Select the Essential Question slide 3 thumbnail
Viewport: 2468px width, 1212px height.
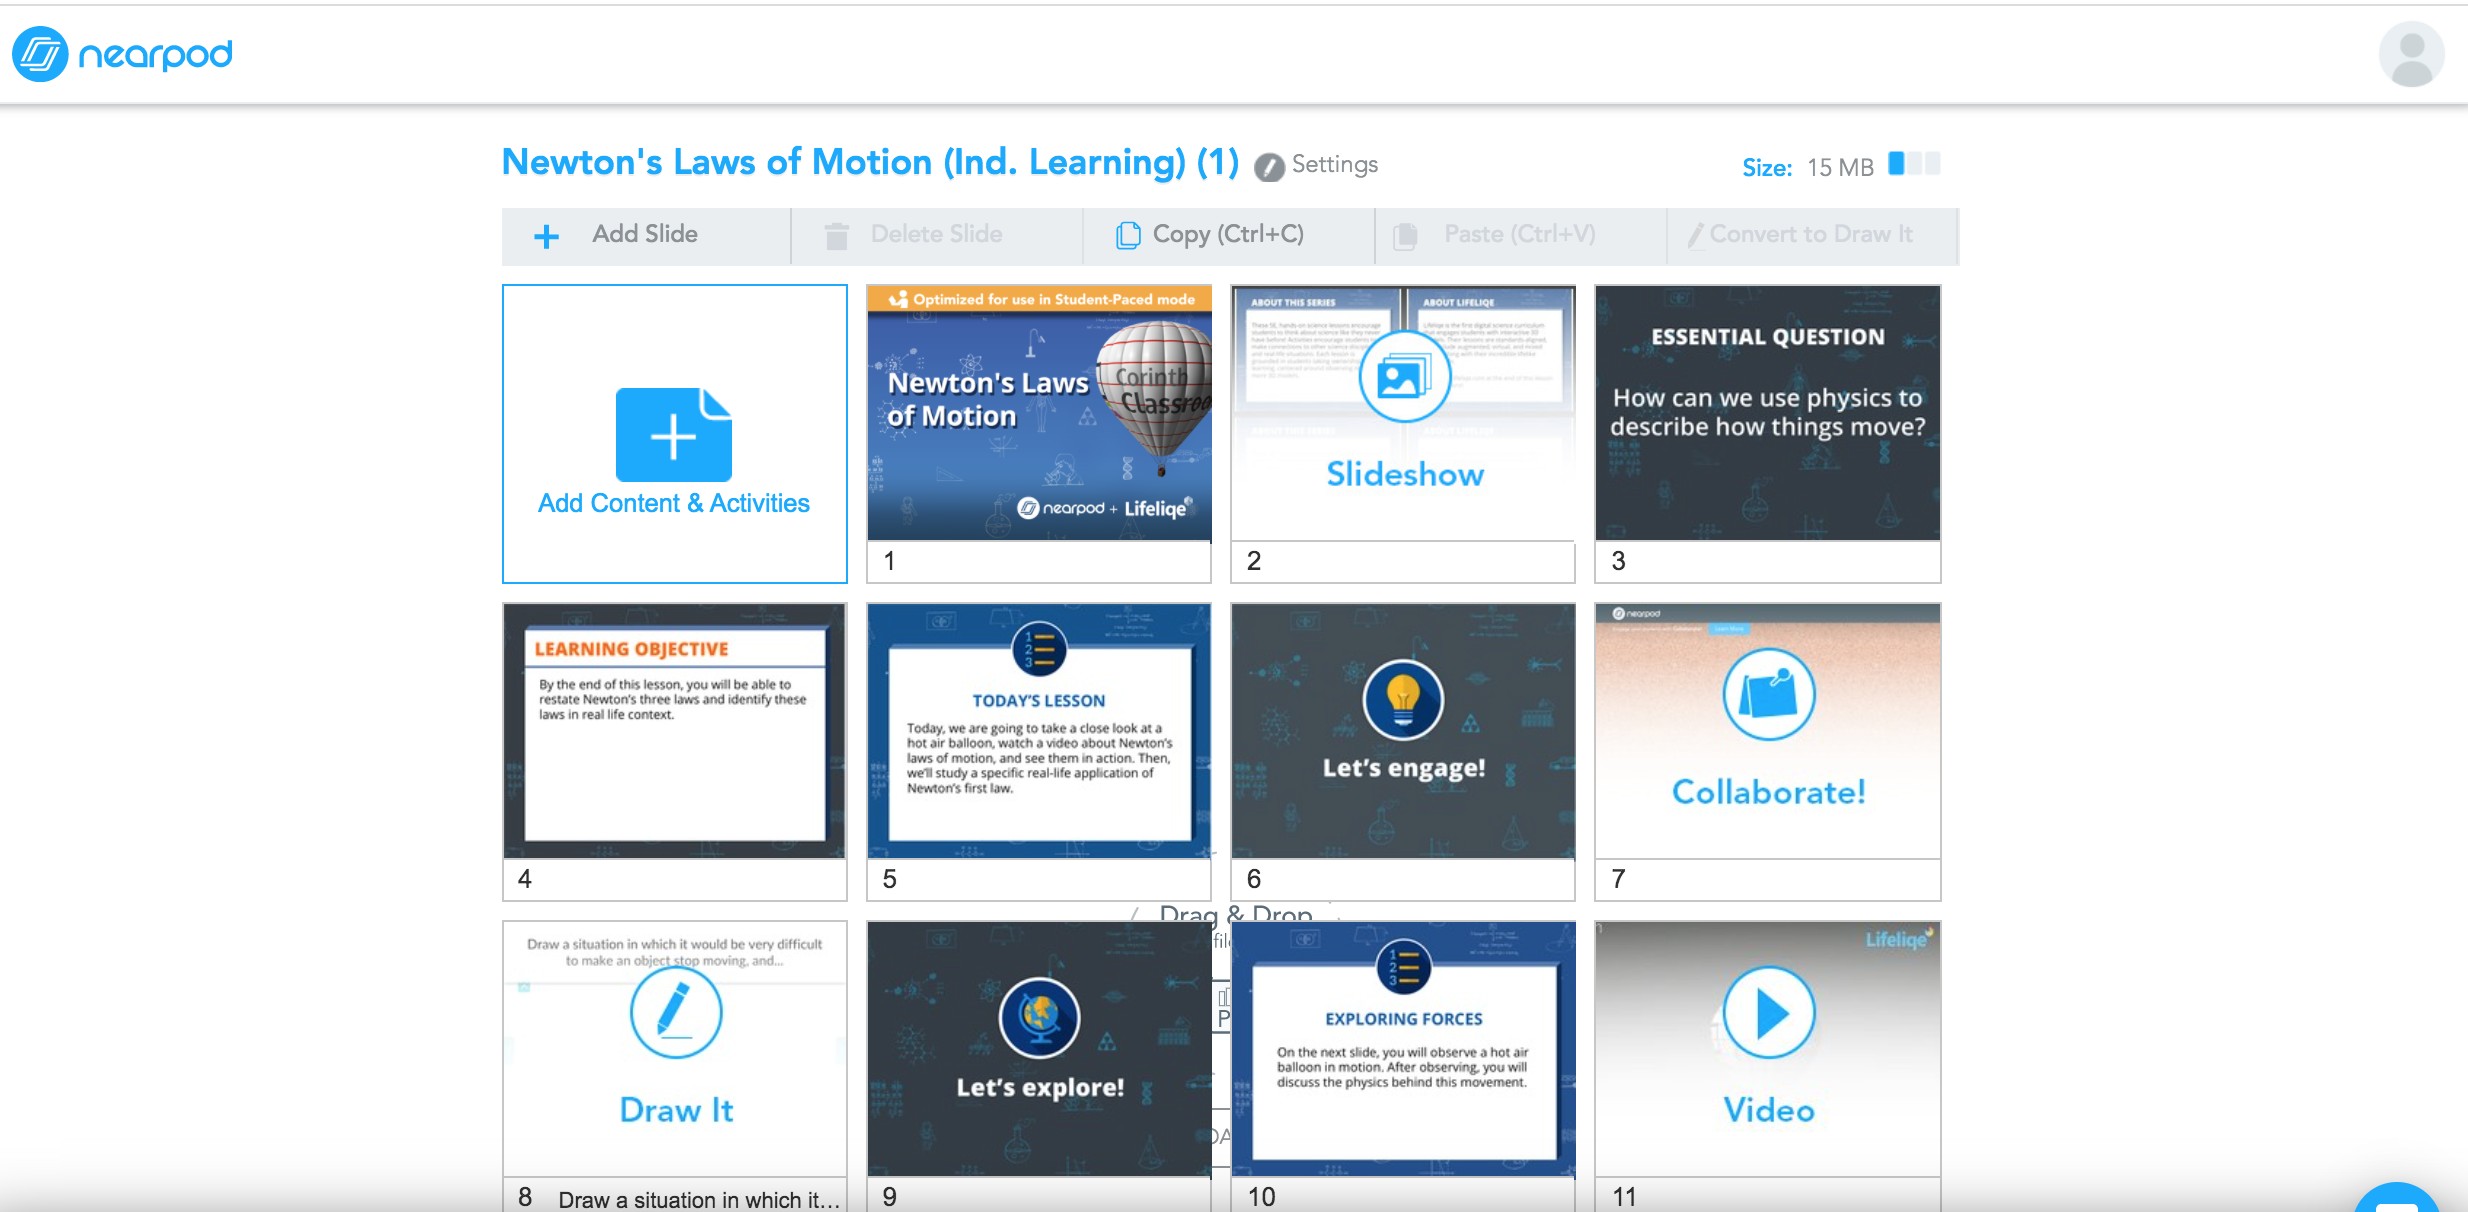click(1767, 413)
